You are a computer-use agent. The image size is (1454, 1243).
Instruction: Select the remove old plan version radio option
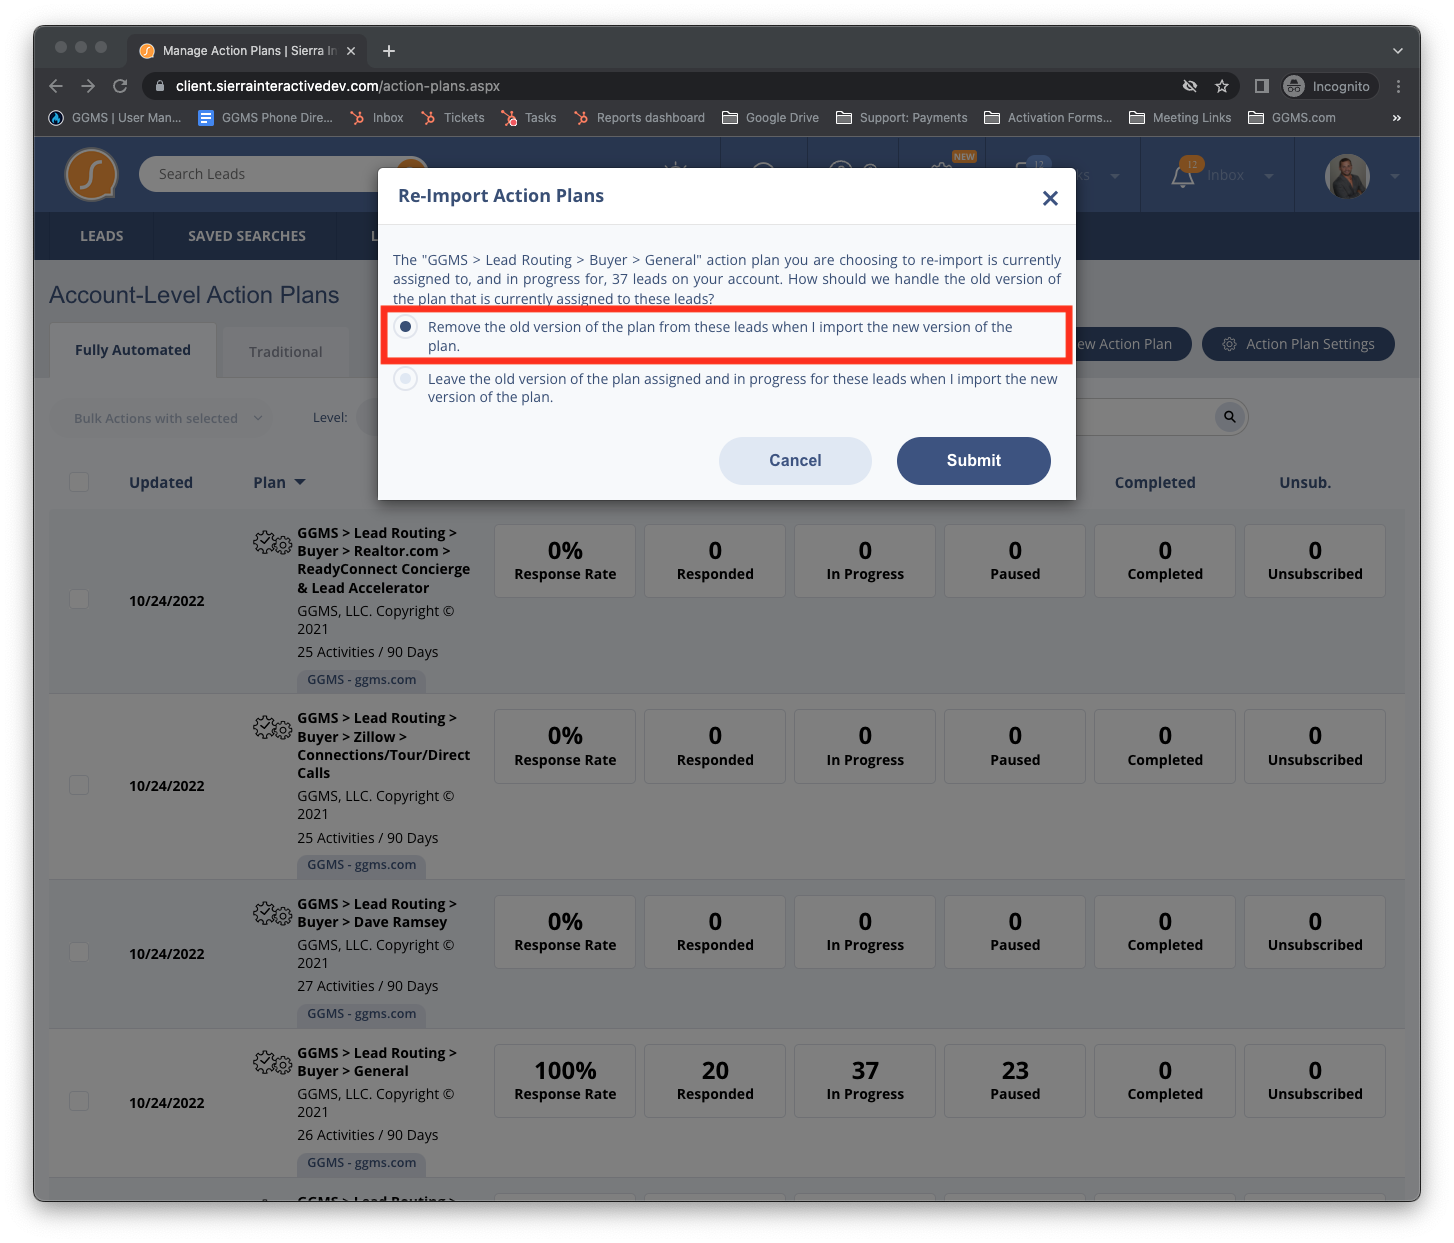click(x=405, y=327)
